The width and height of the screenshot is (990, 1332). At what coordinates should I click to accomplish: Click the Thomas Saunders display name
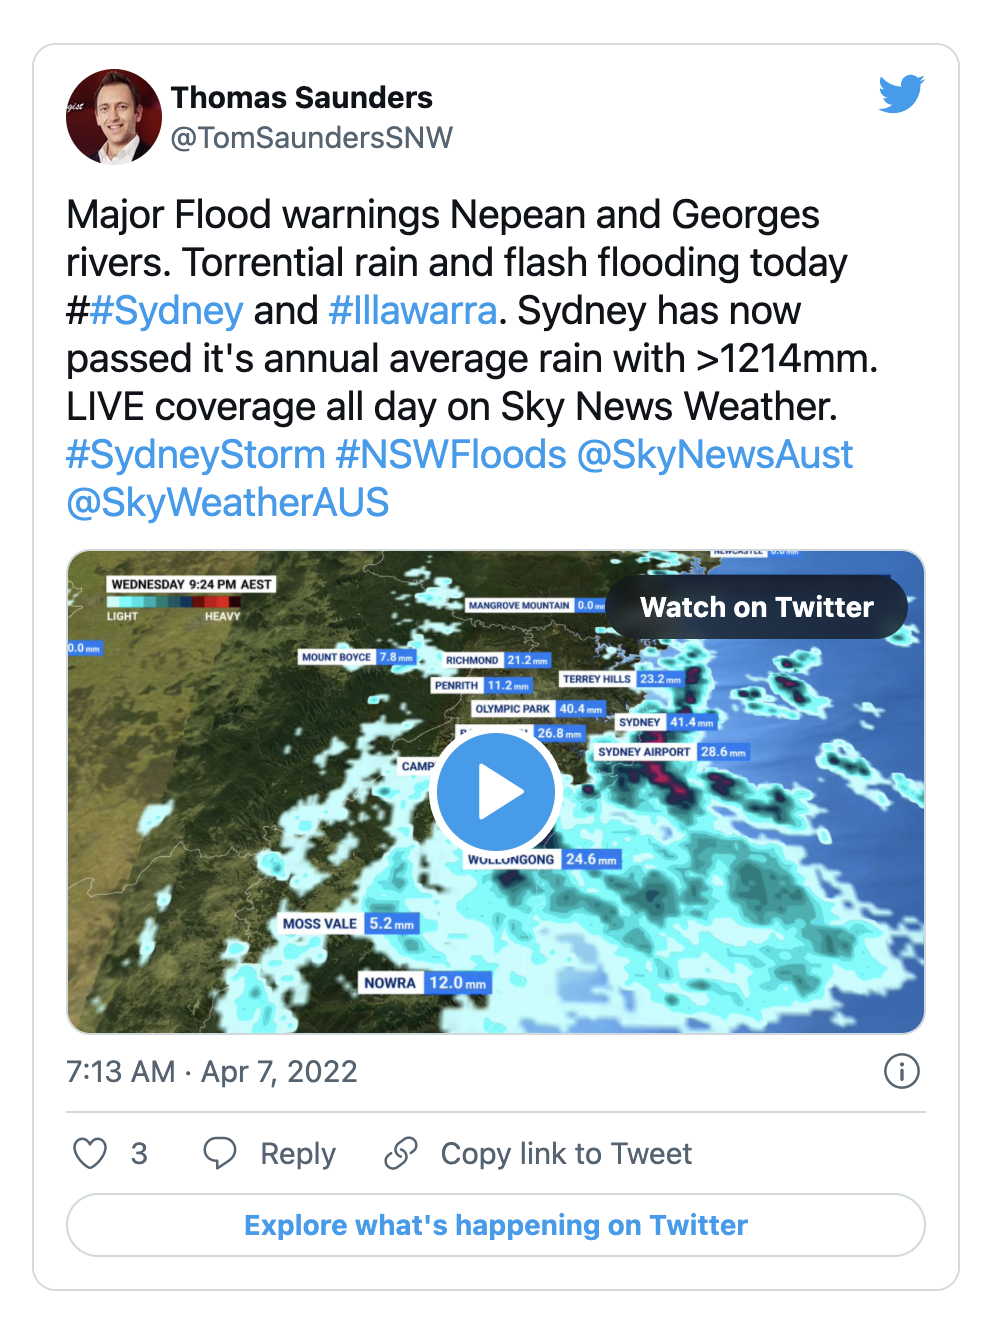click(x=302, y=97)
